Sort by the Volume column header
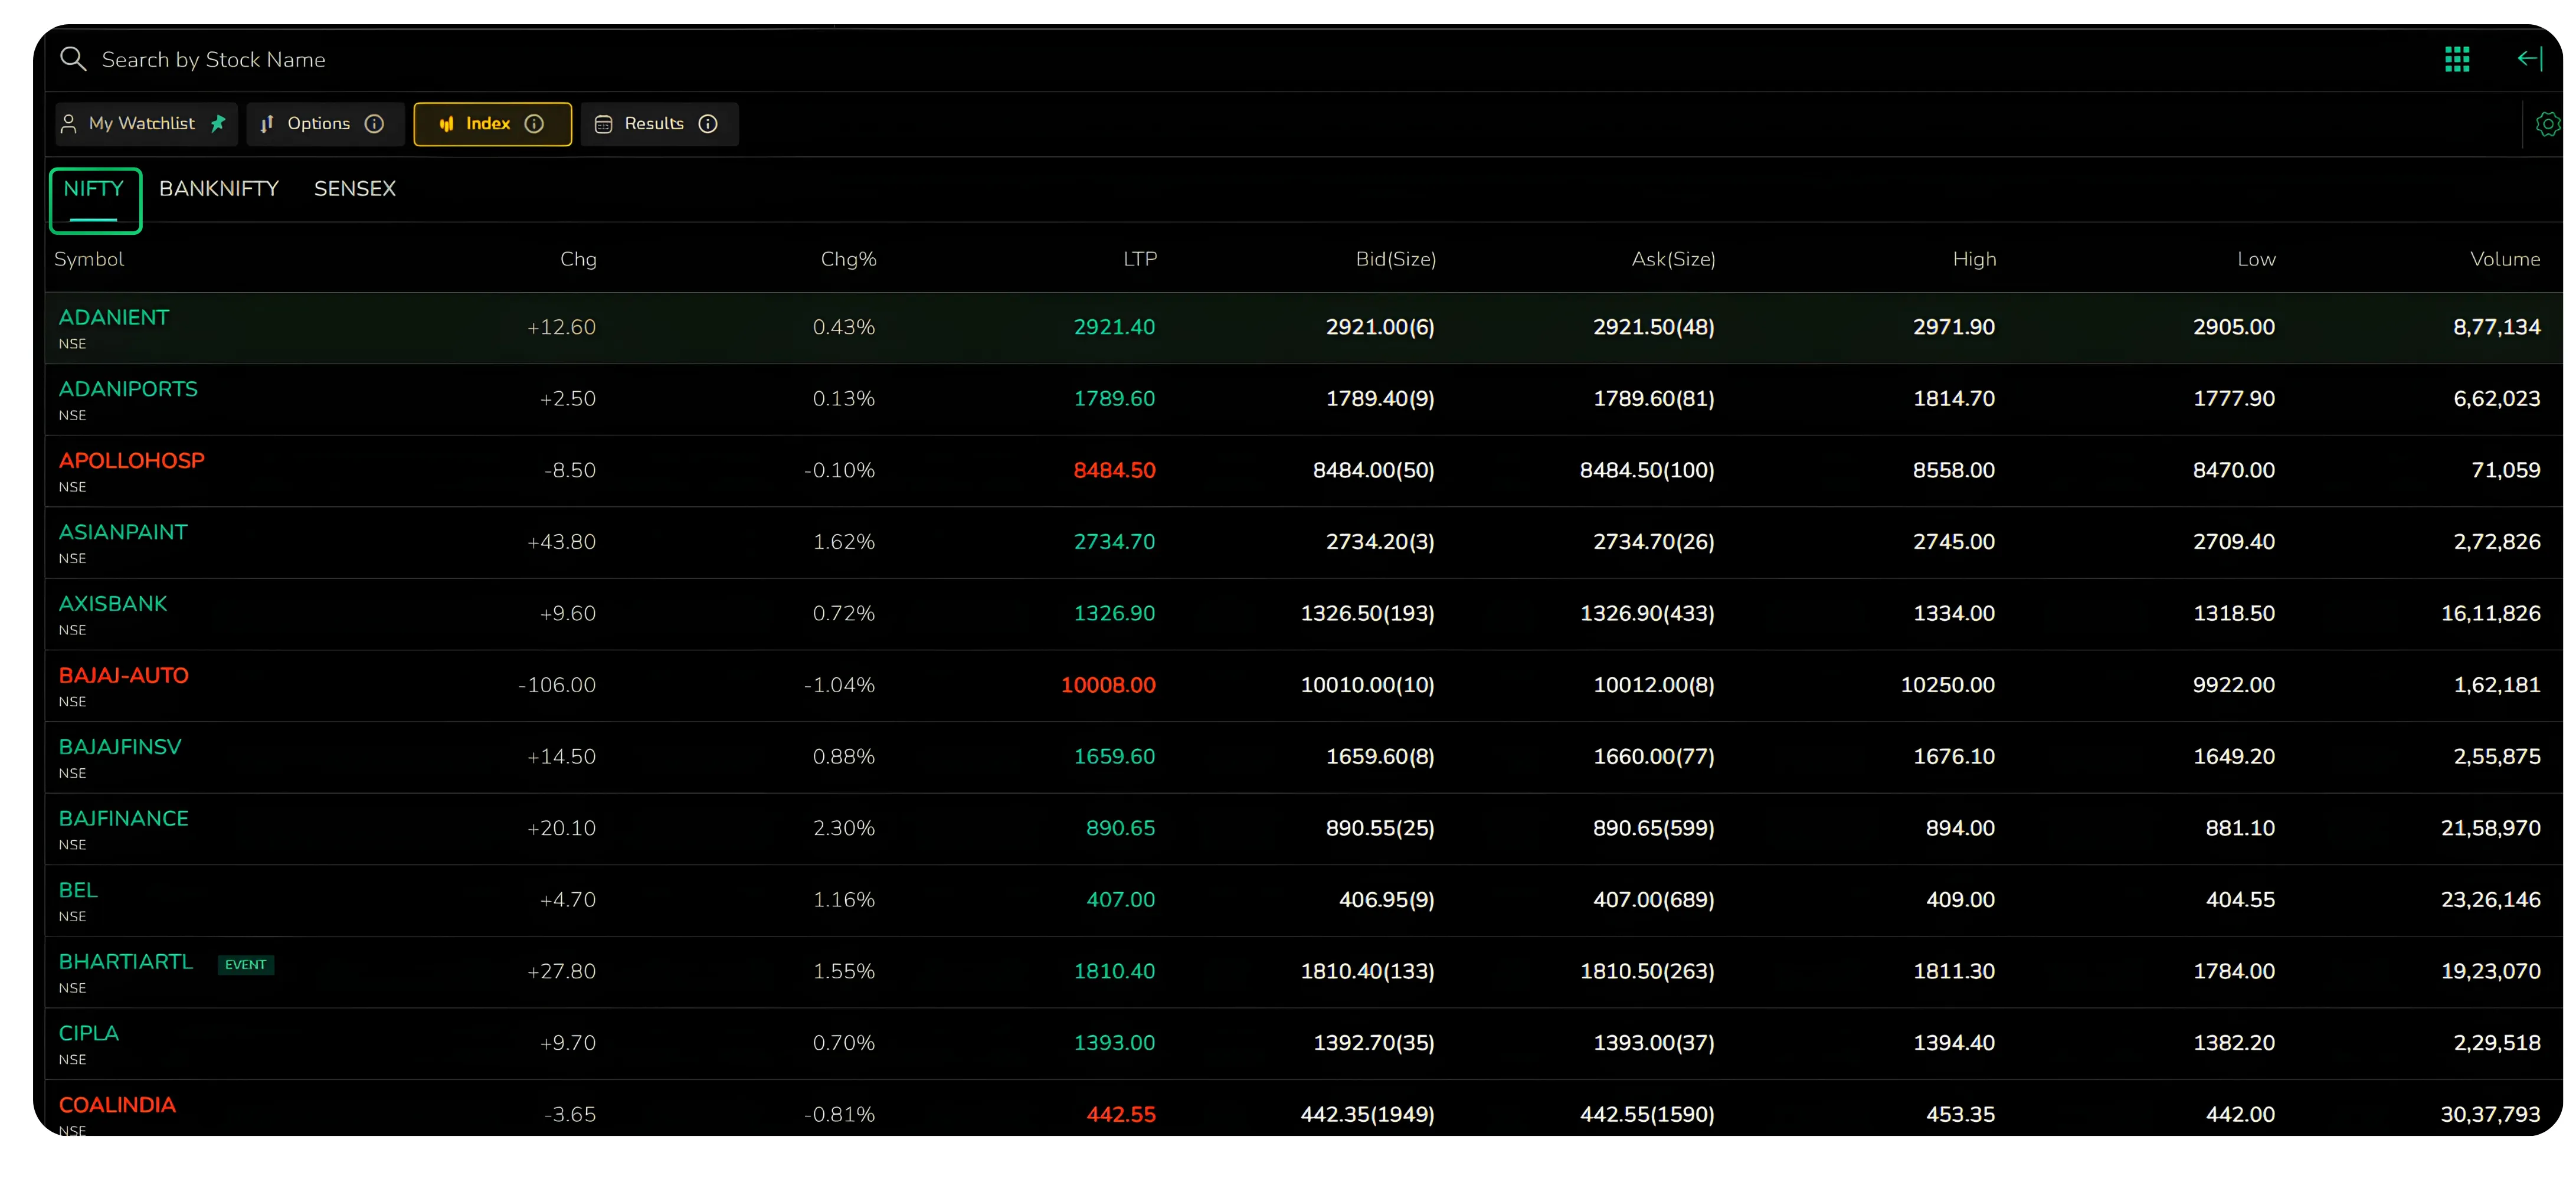Image resolution: width=2576 pixels, height=1179 pixels. point(2505,259)
